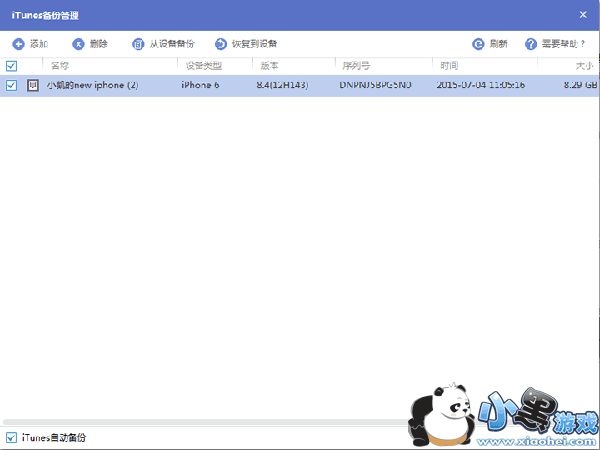Sort backups by 时间 column header
The width and height of the screenshot is (600, 450).
(448, 66)
